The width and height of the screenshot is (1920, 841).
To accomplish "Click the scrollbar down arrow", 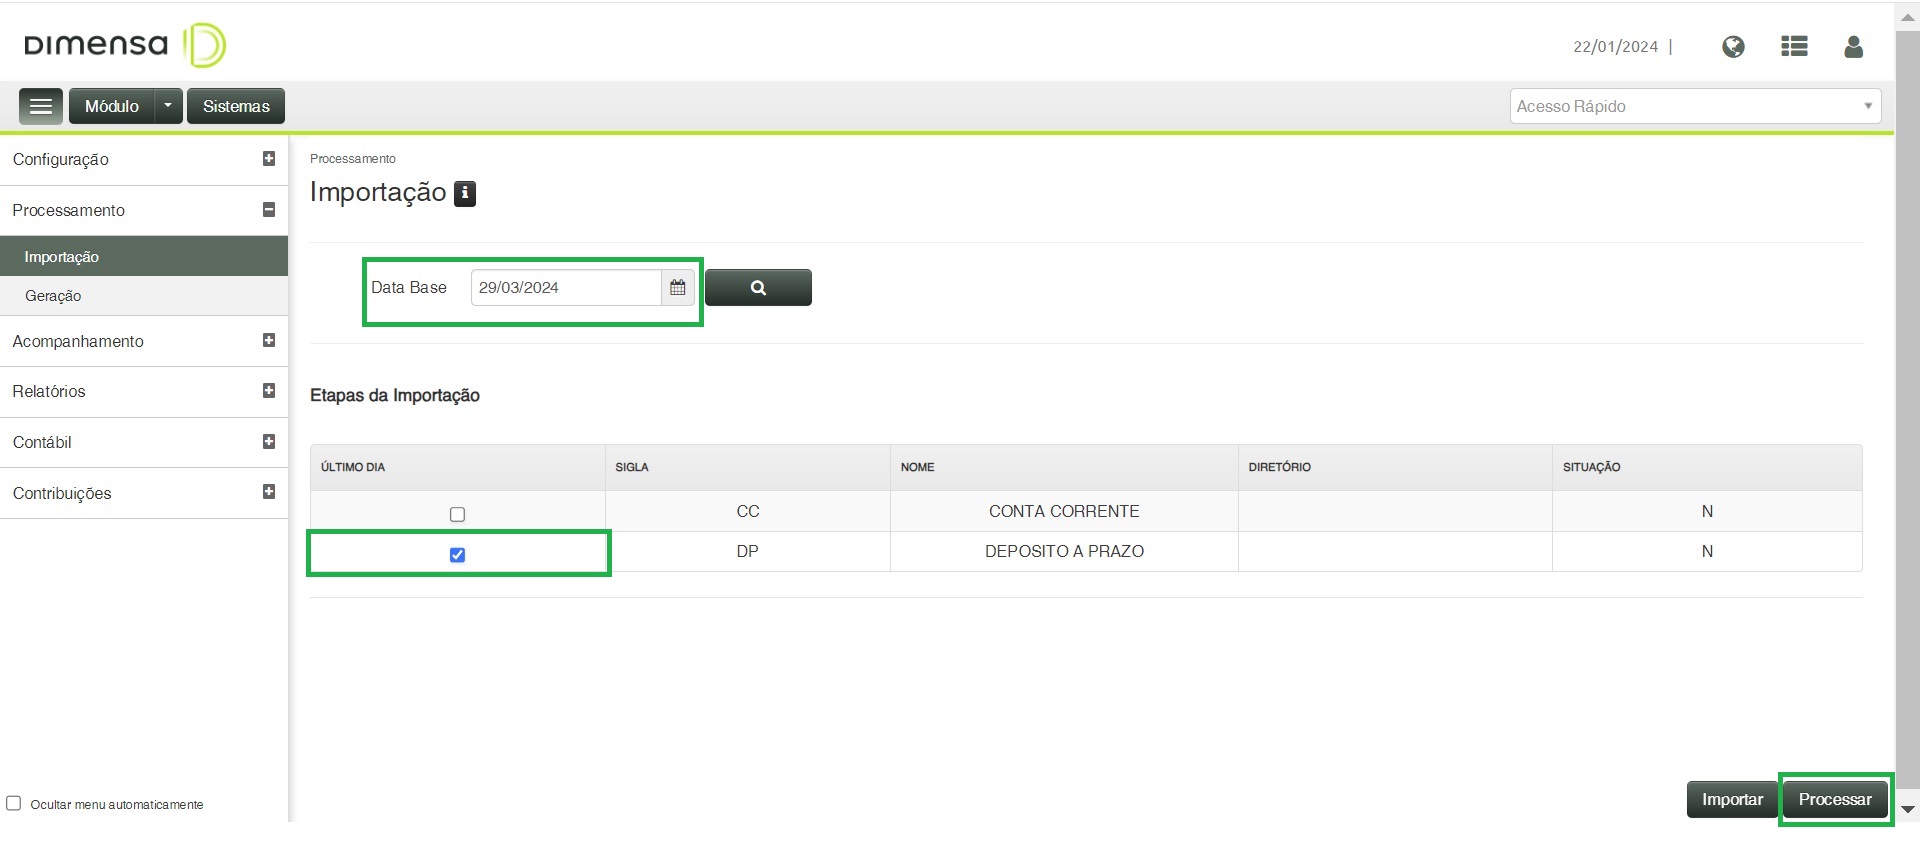I will click(1908, 809).
